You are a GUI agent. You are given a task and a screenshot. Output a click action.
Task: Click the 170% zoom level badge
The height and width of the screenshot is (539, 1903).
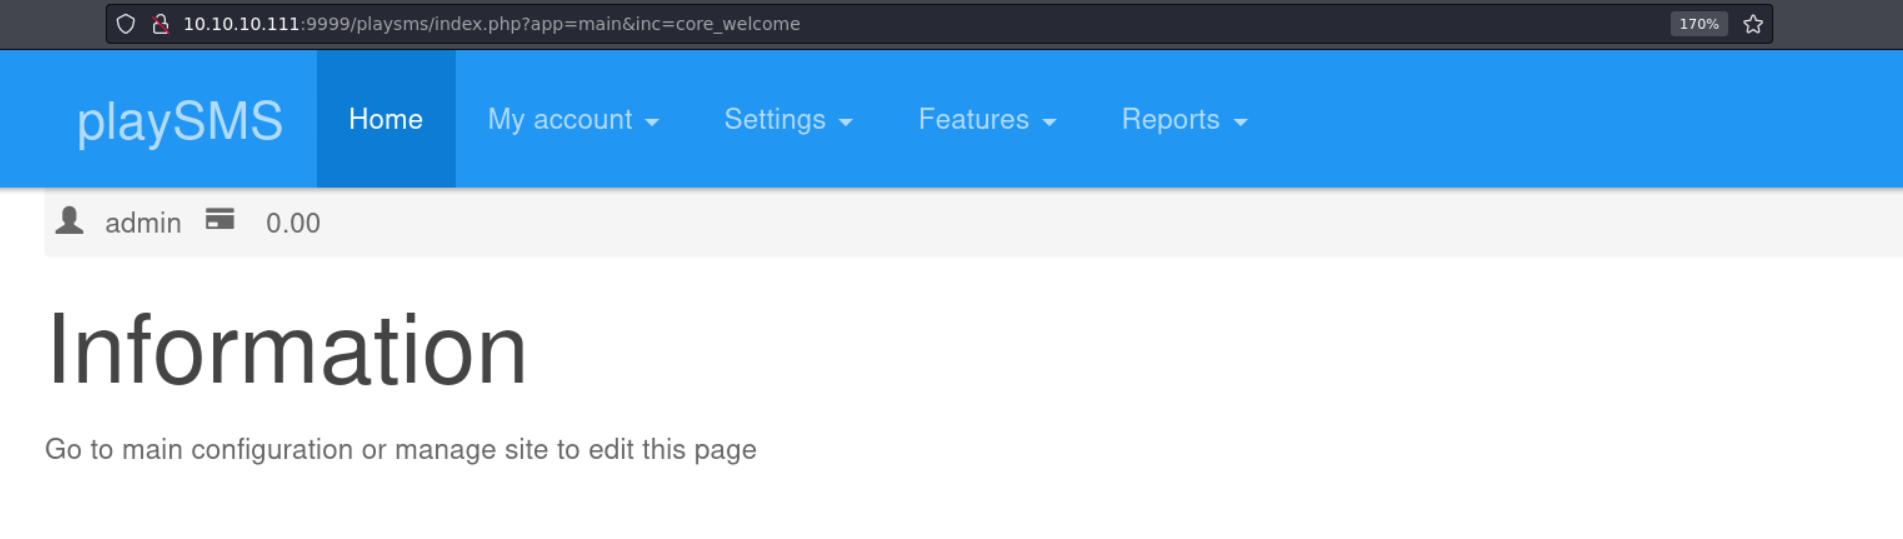[1698, 24]
